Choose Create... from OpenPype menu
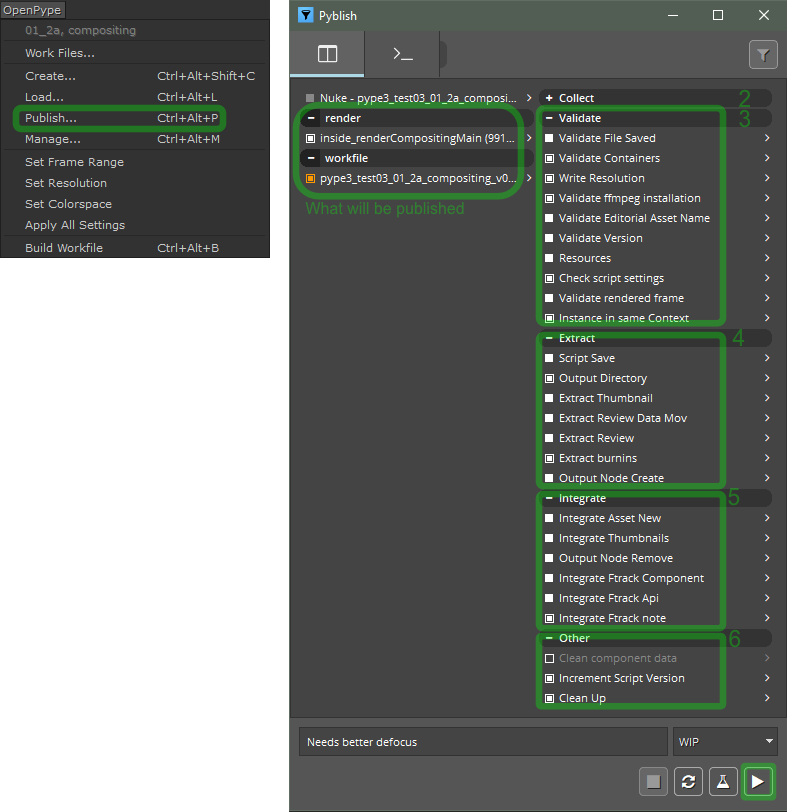 tap(135, 76)
